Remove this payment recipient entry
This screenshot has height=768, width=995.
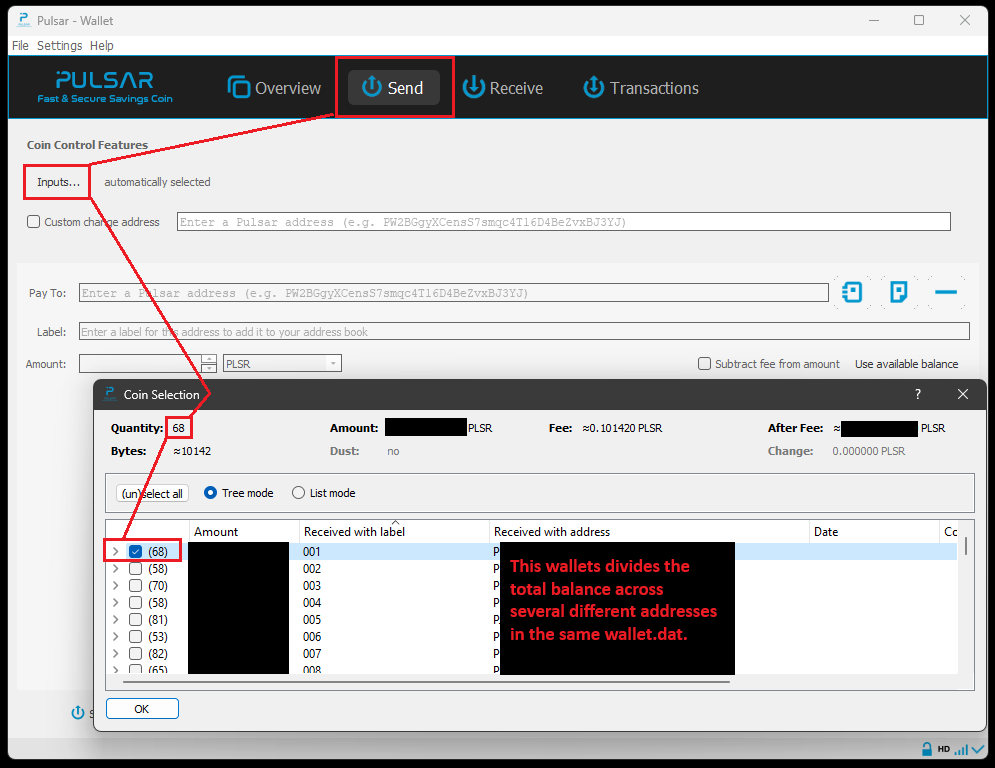click(x=945, y=292)
